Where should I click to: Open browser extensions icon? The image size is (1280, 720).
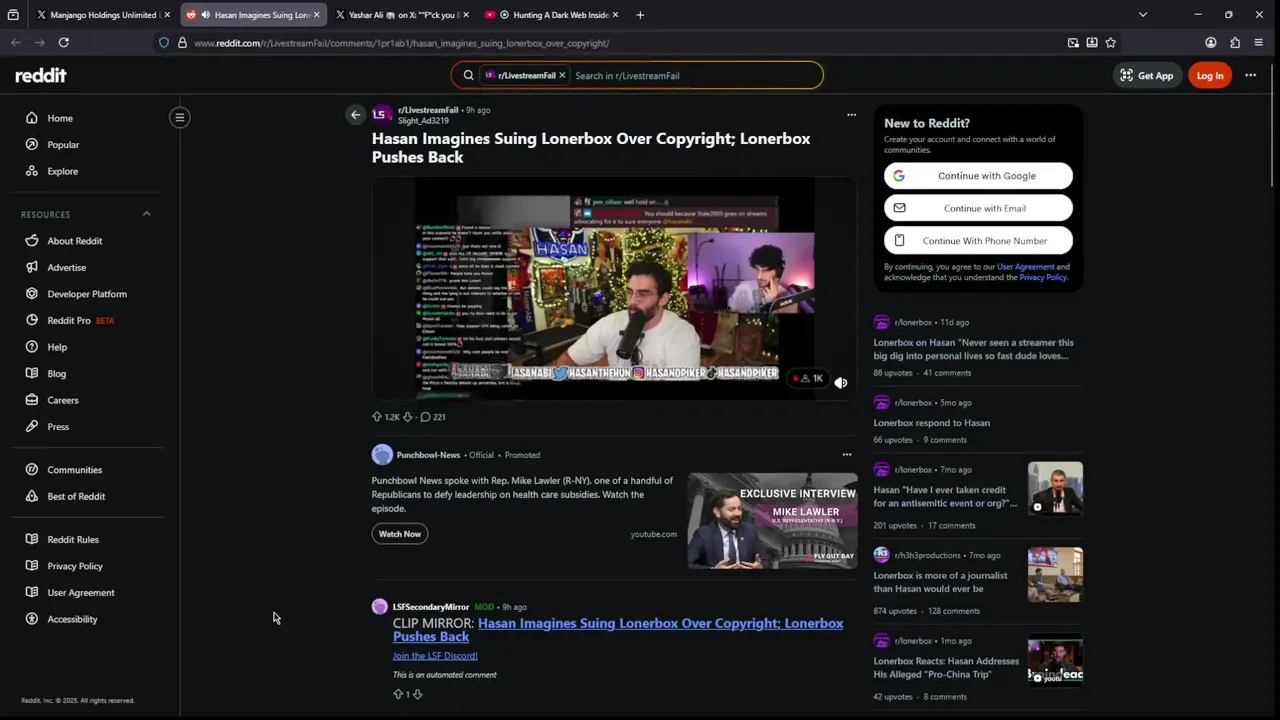[1235, 43]
